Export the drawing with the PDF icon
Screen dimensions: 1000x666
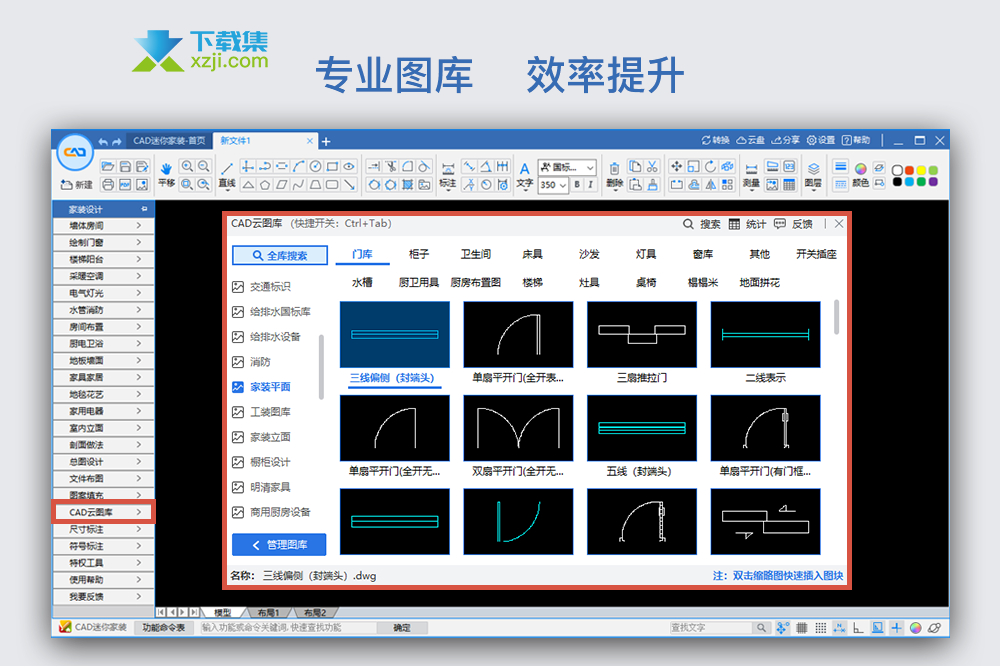125,184
